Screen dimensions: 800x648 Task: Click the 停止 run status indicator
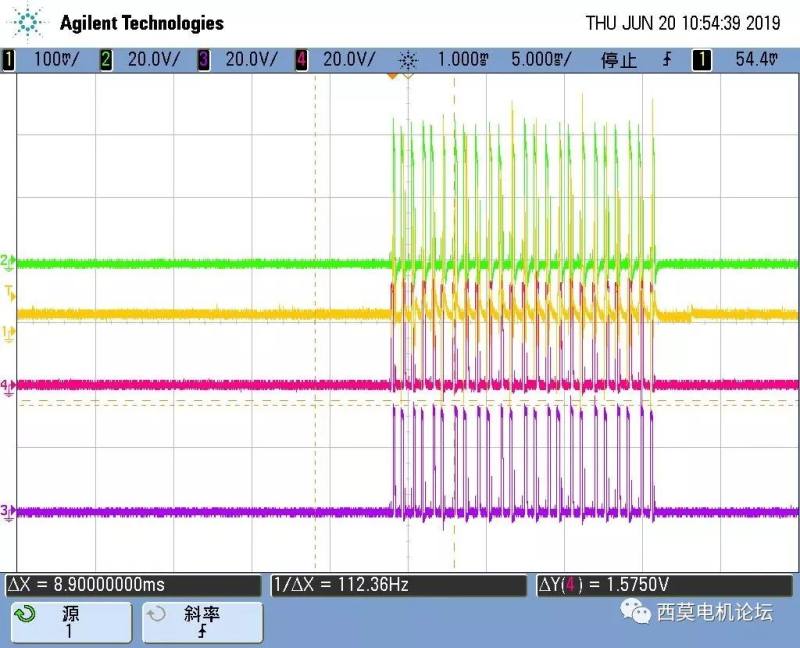(618, 60)
